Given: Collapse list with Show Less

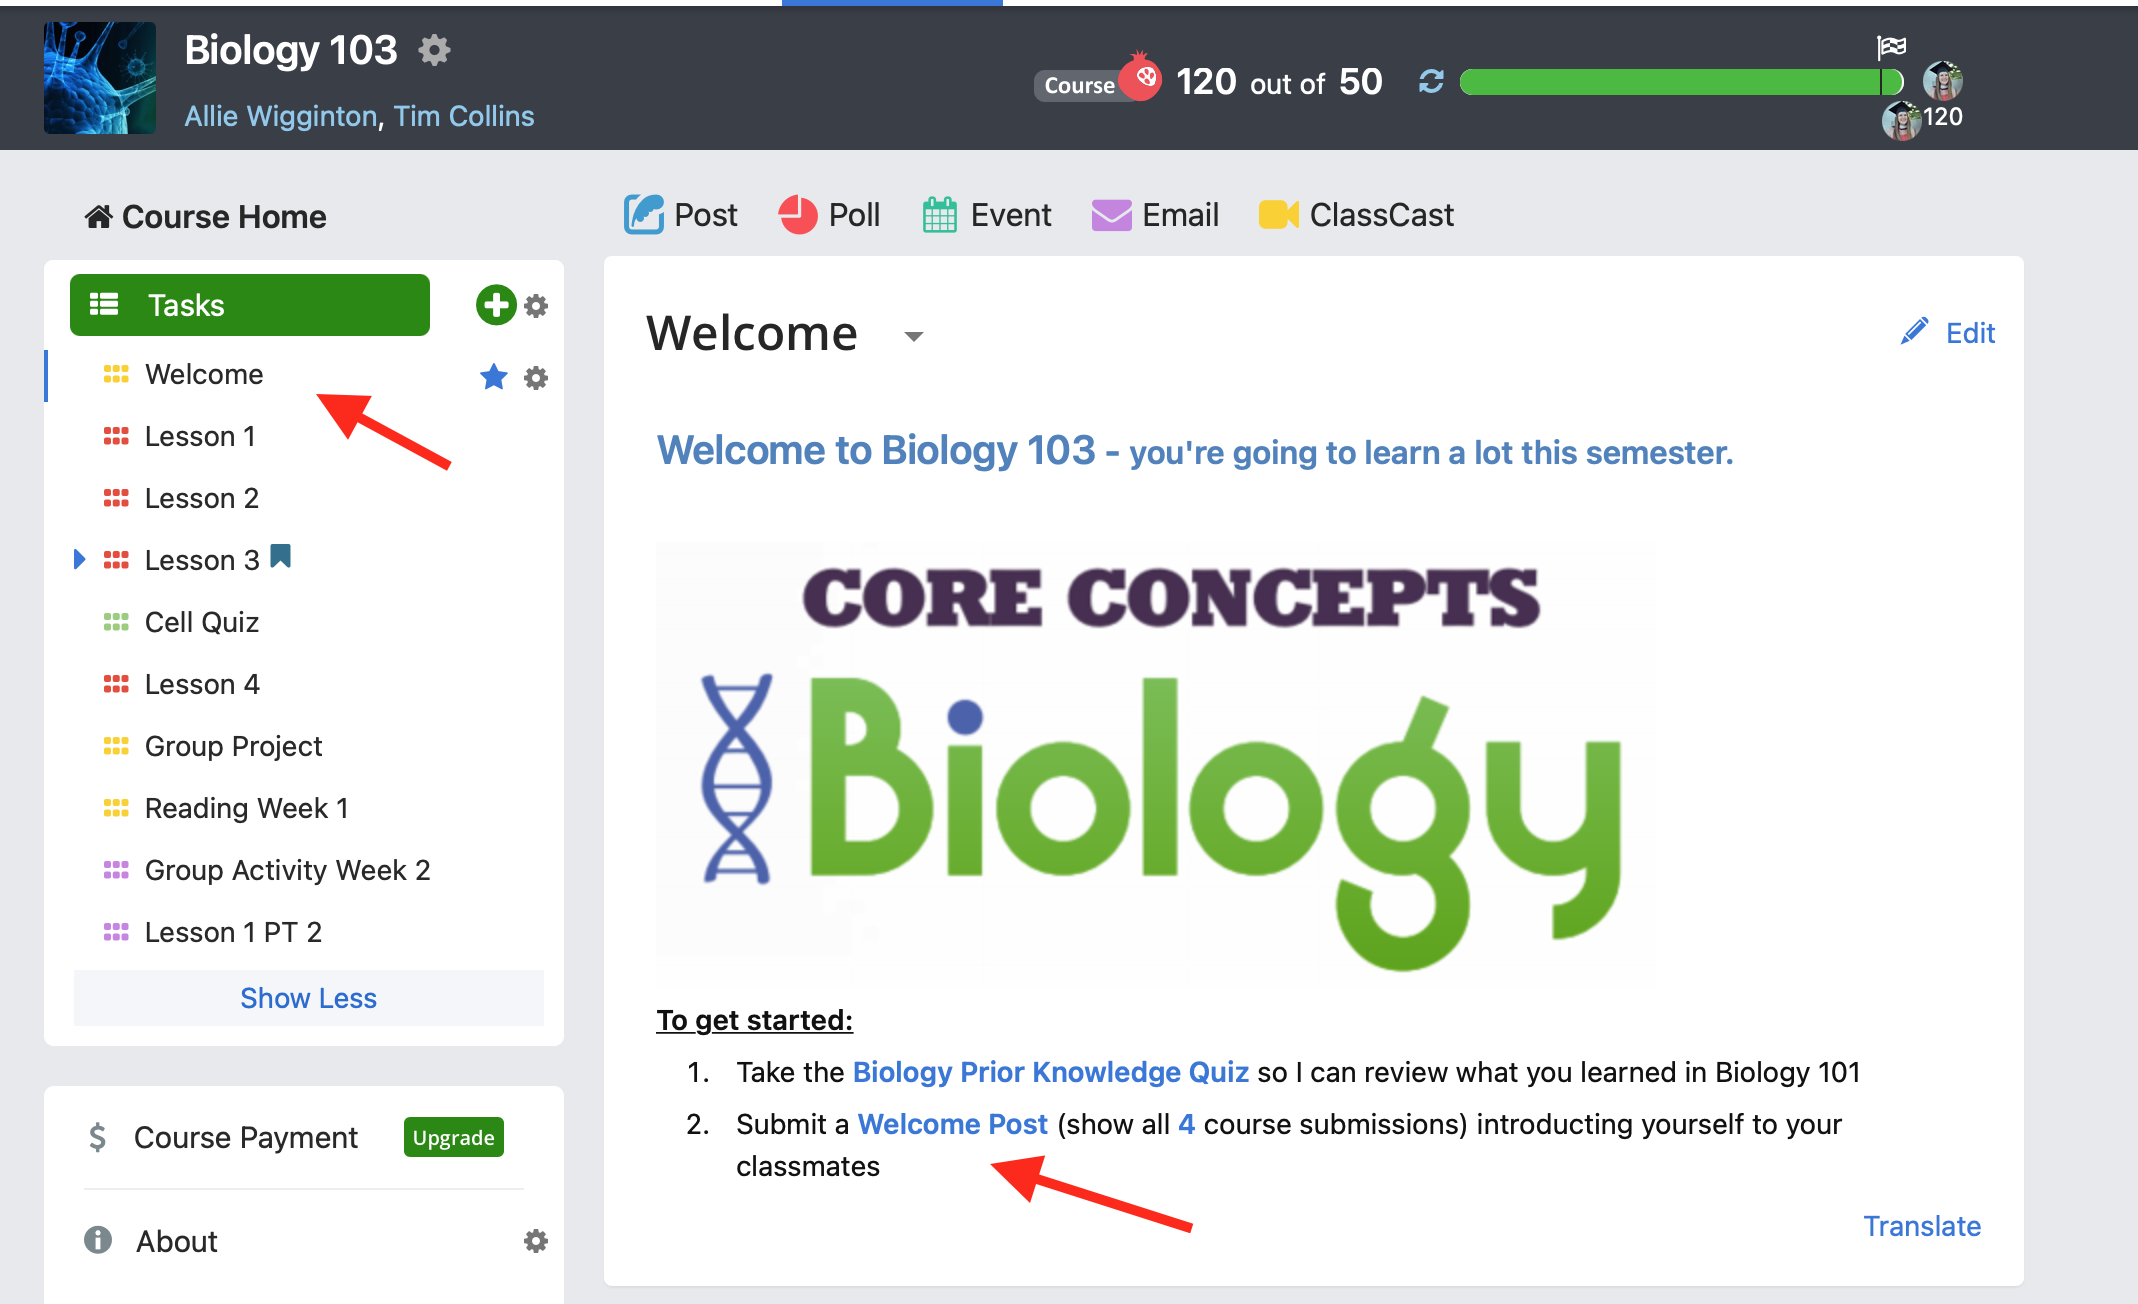Looking at the screenshot, I should [x=308, y=998].
